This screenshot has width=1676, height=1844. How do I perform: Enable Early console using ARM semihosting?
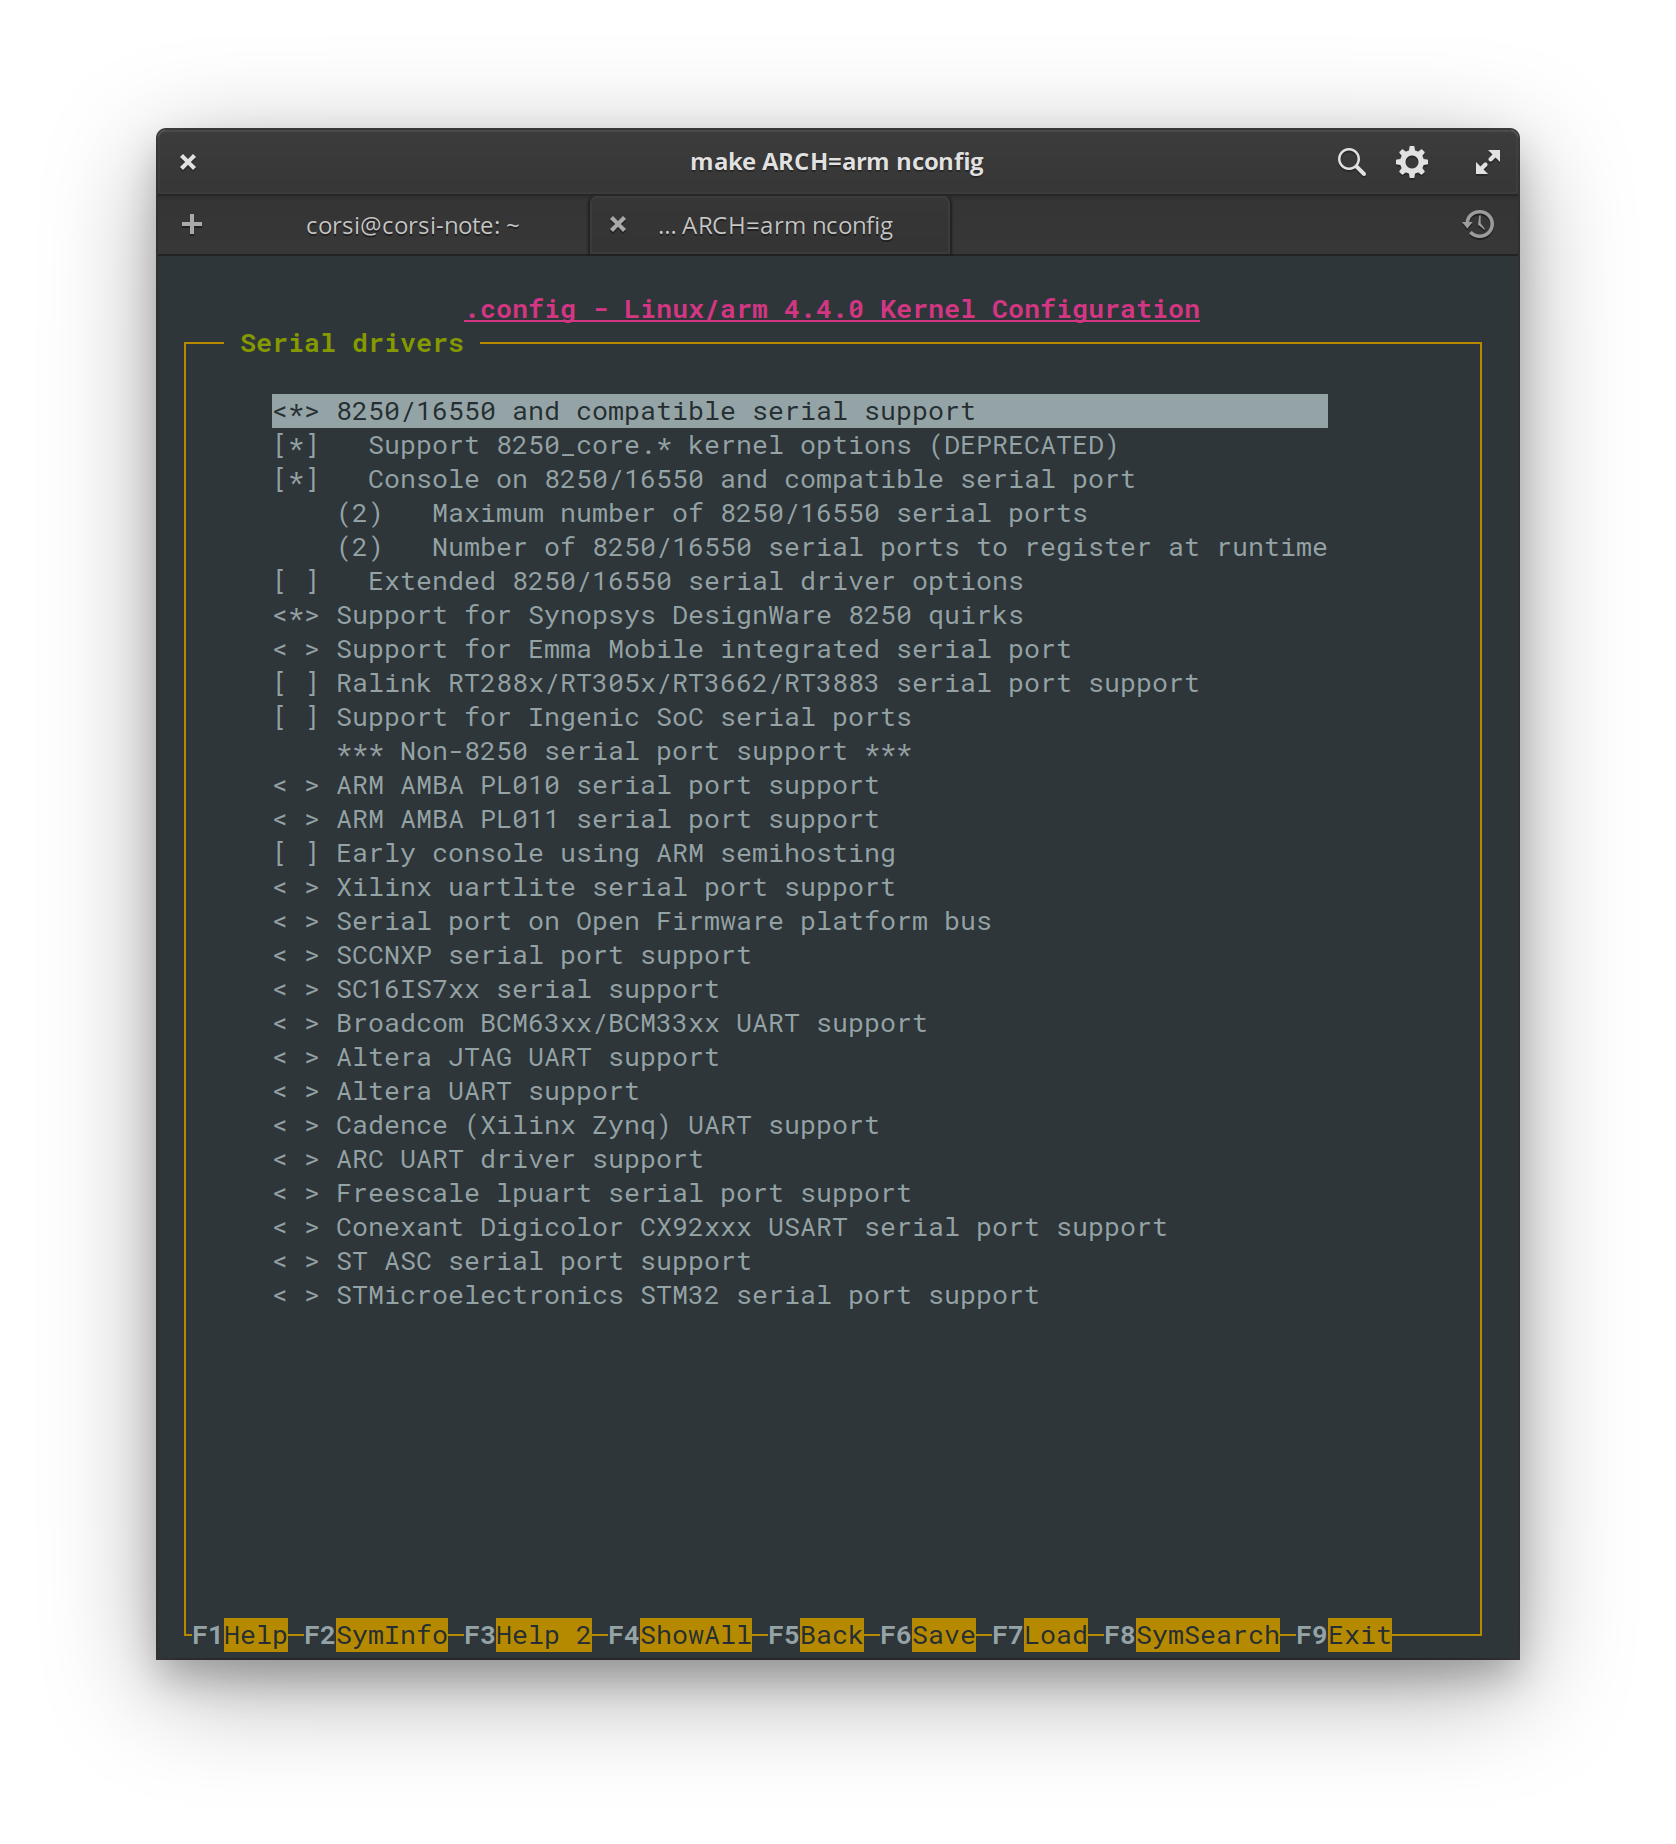point(296,854)
